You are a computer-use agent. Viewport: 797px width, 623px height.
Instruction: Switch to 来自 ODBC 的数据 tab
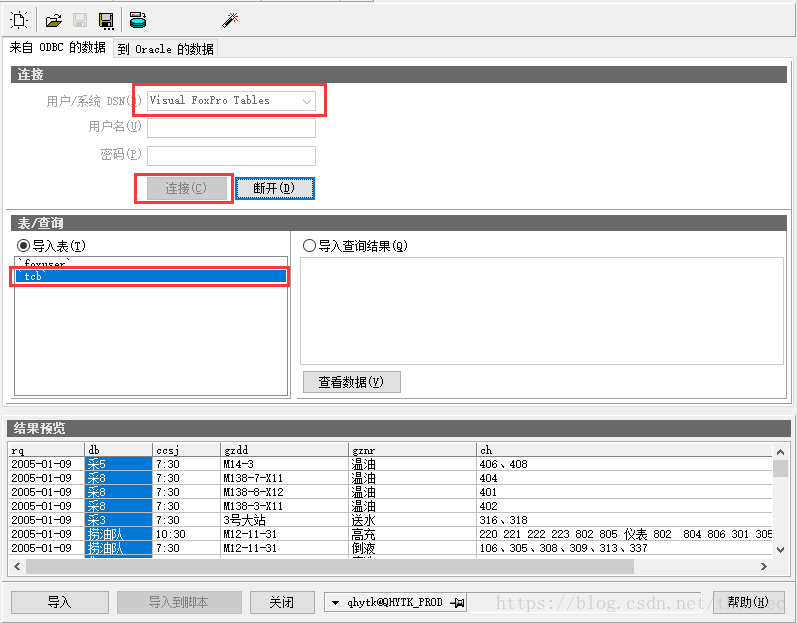[57, 48]
